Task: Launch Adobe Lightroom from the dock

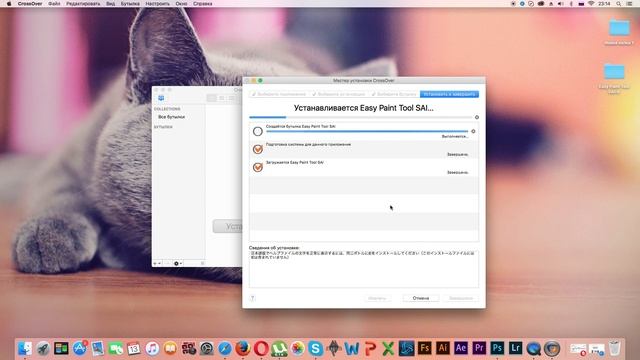Action: coord(516,348)
